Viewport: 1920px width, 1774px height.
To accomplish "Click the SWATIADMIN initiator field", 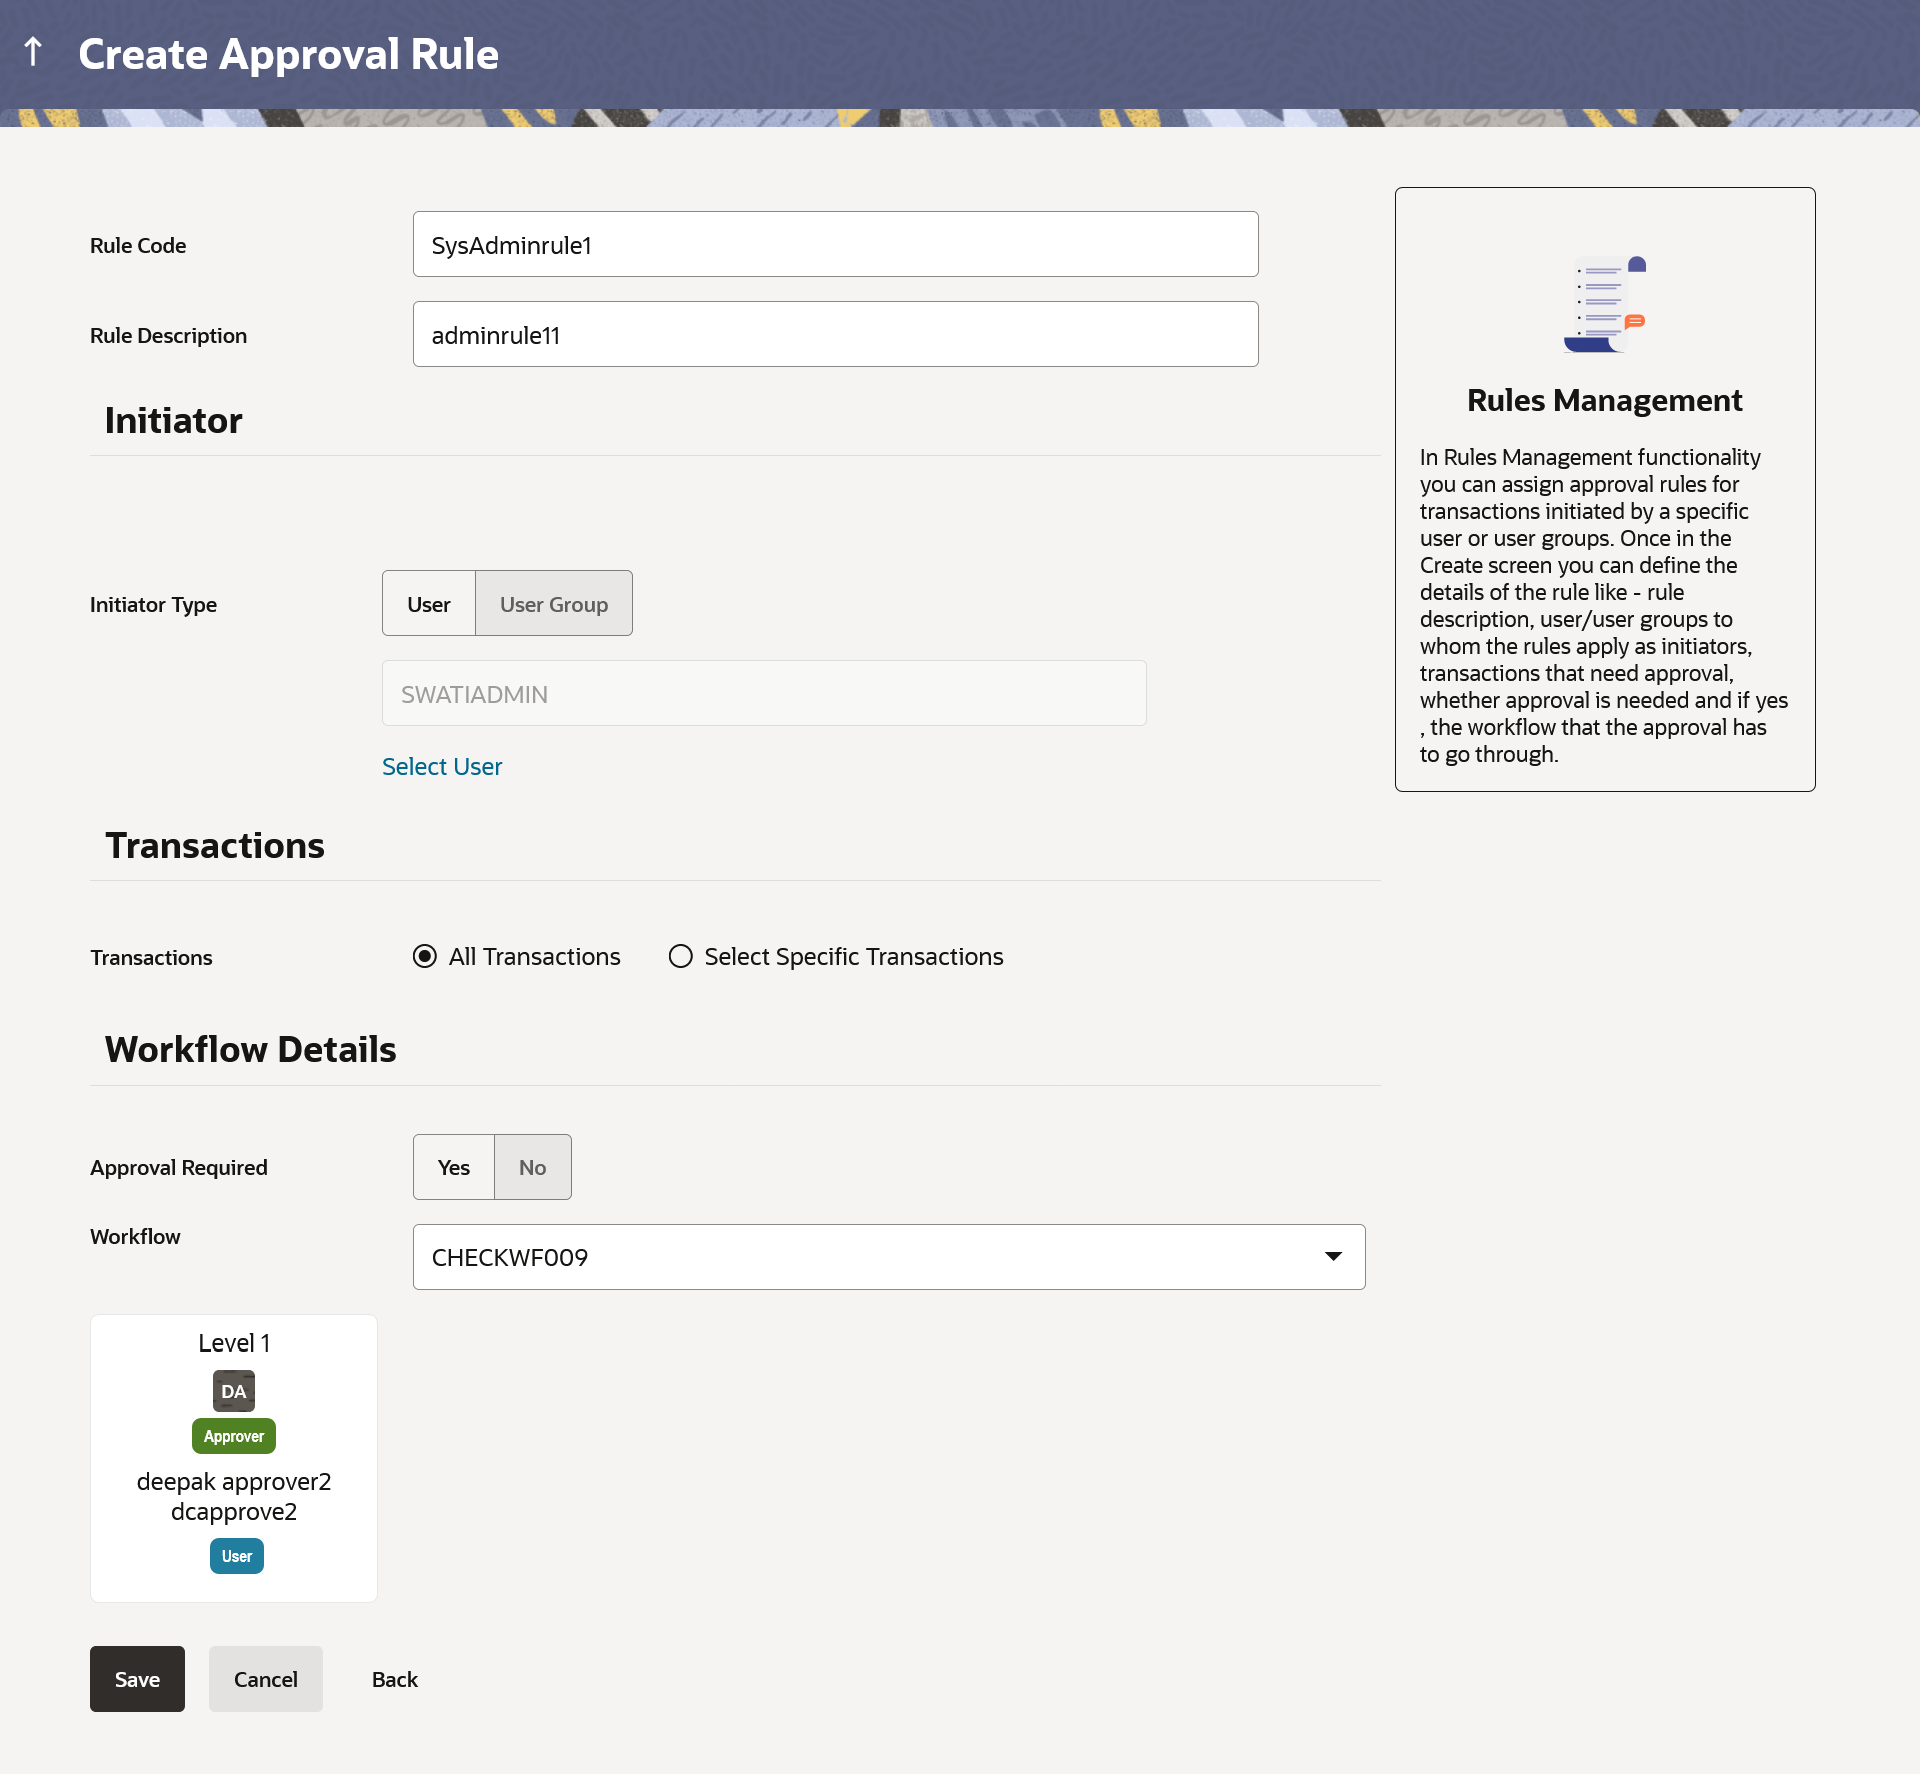I will coord(764,693).
